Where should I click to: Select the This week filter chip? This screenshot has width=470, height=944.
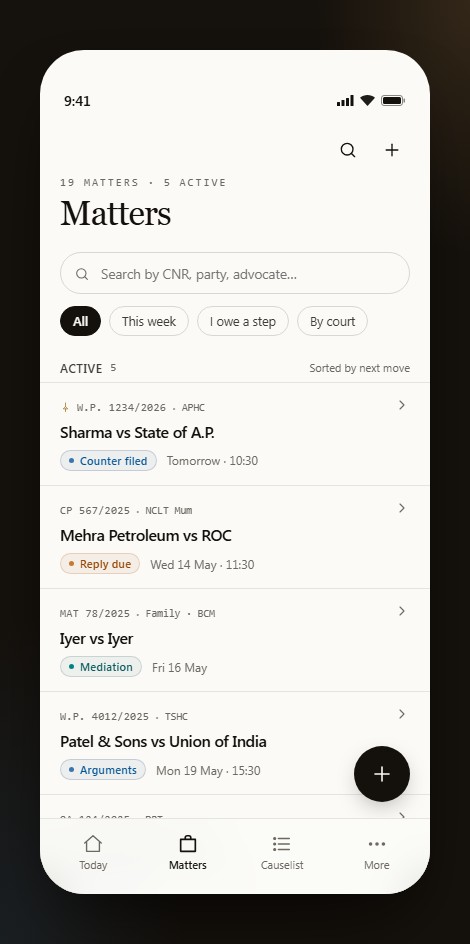coord(149,321)
